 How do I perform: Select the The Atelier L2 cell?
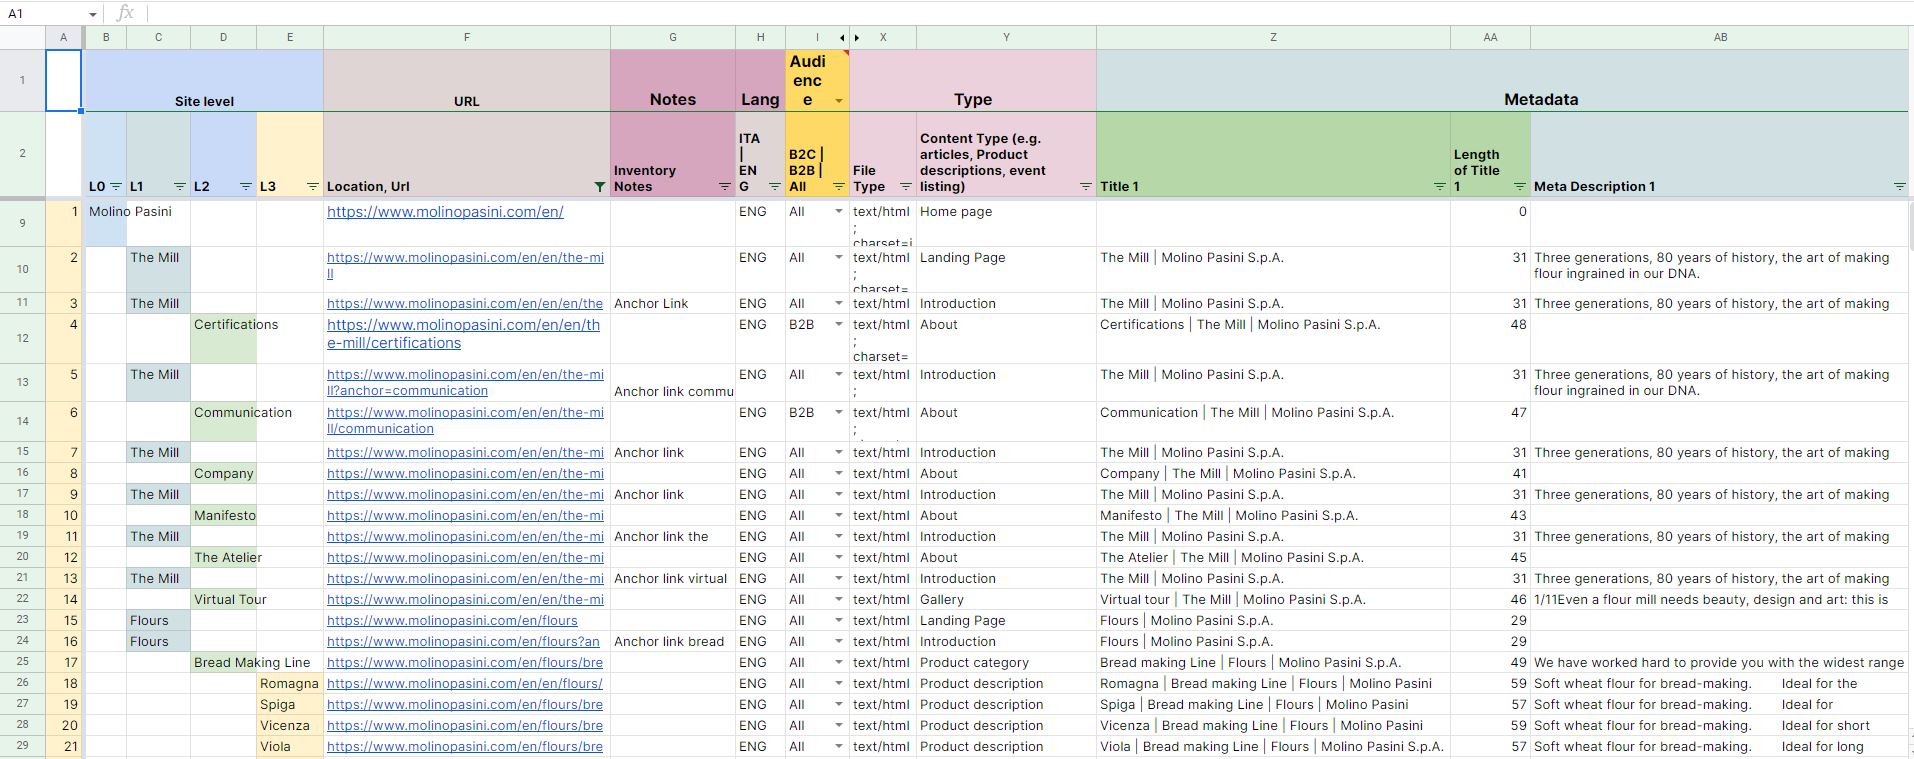point(223,558)
